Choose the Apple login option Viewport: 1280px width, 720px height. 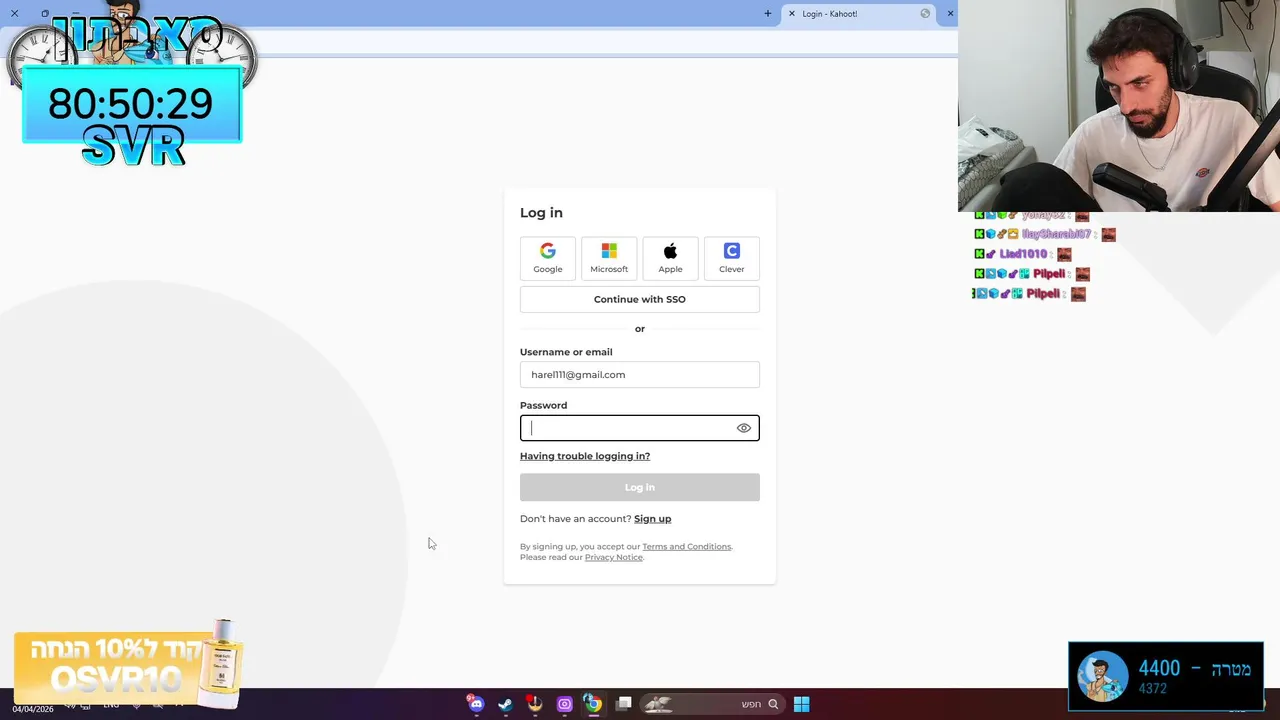(x=670, y=258)
